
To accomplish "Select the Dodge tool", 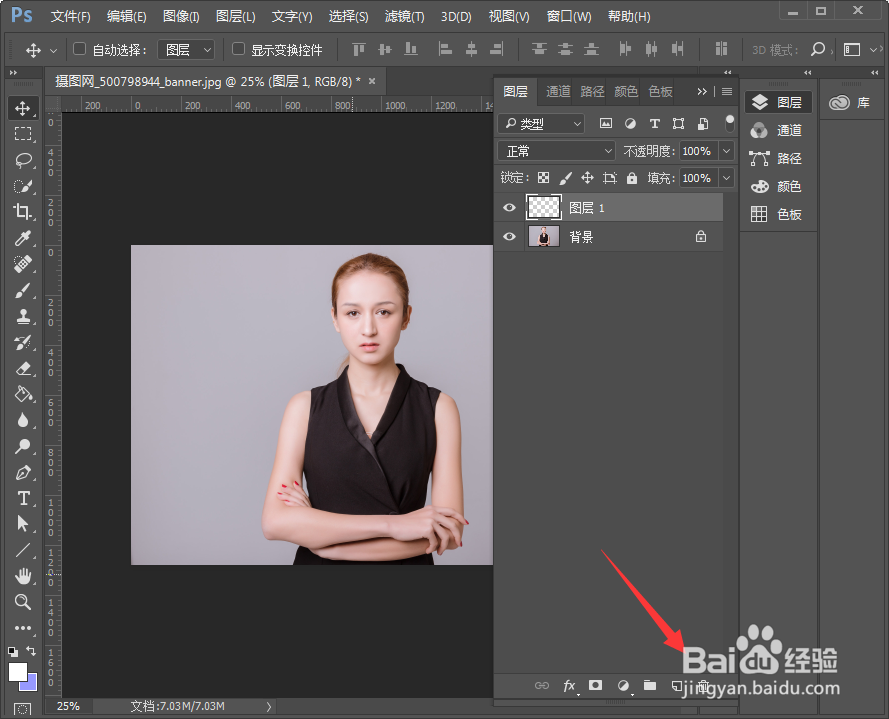I will 23,446.
